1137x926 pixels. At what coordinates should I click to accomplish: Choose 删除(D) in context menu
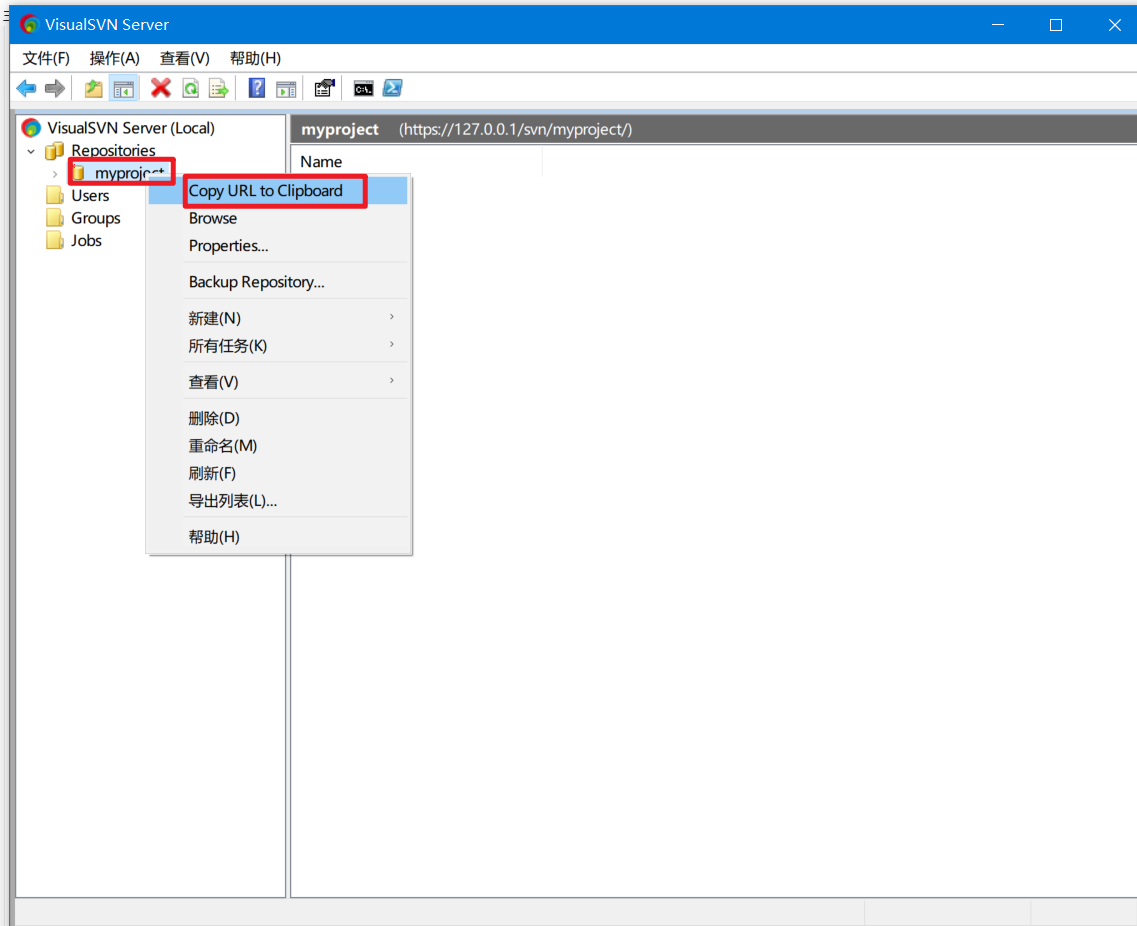pos(278,418)
